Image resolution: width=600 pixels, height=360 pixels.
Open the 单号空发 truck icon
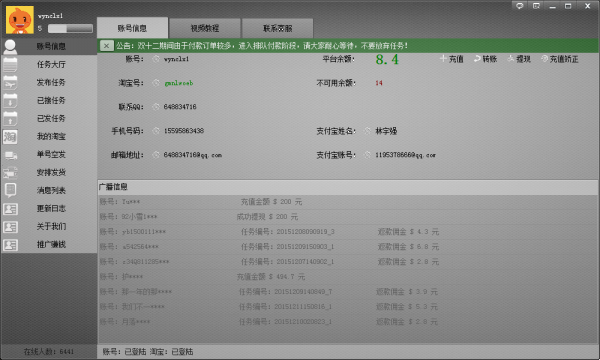pyautogui.click(x=10, y=155)
